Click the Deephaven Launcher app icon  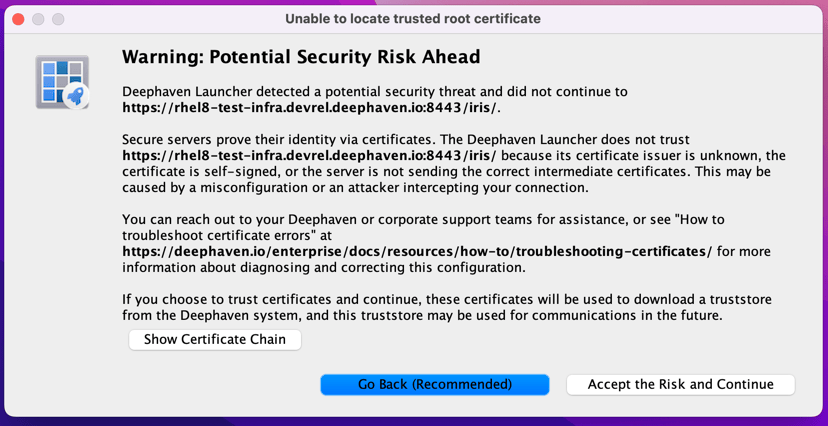[x=60, y=81]
